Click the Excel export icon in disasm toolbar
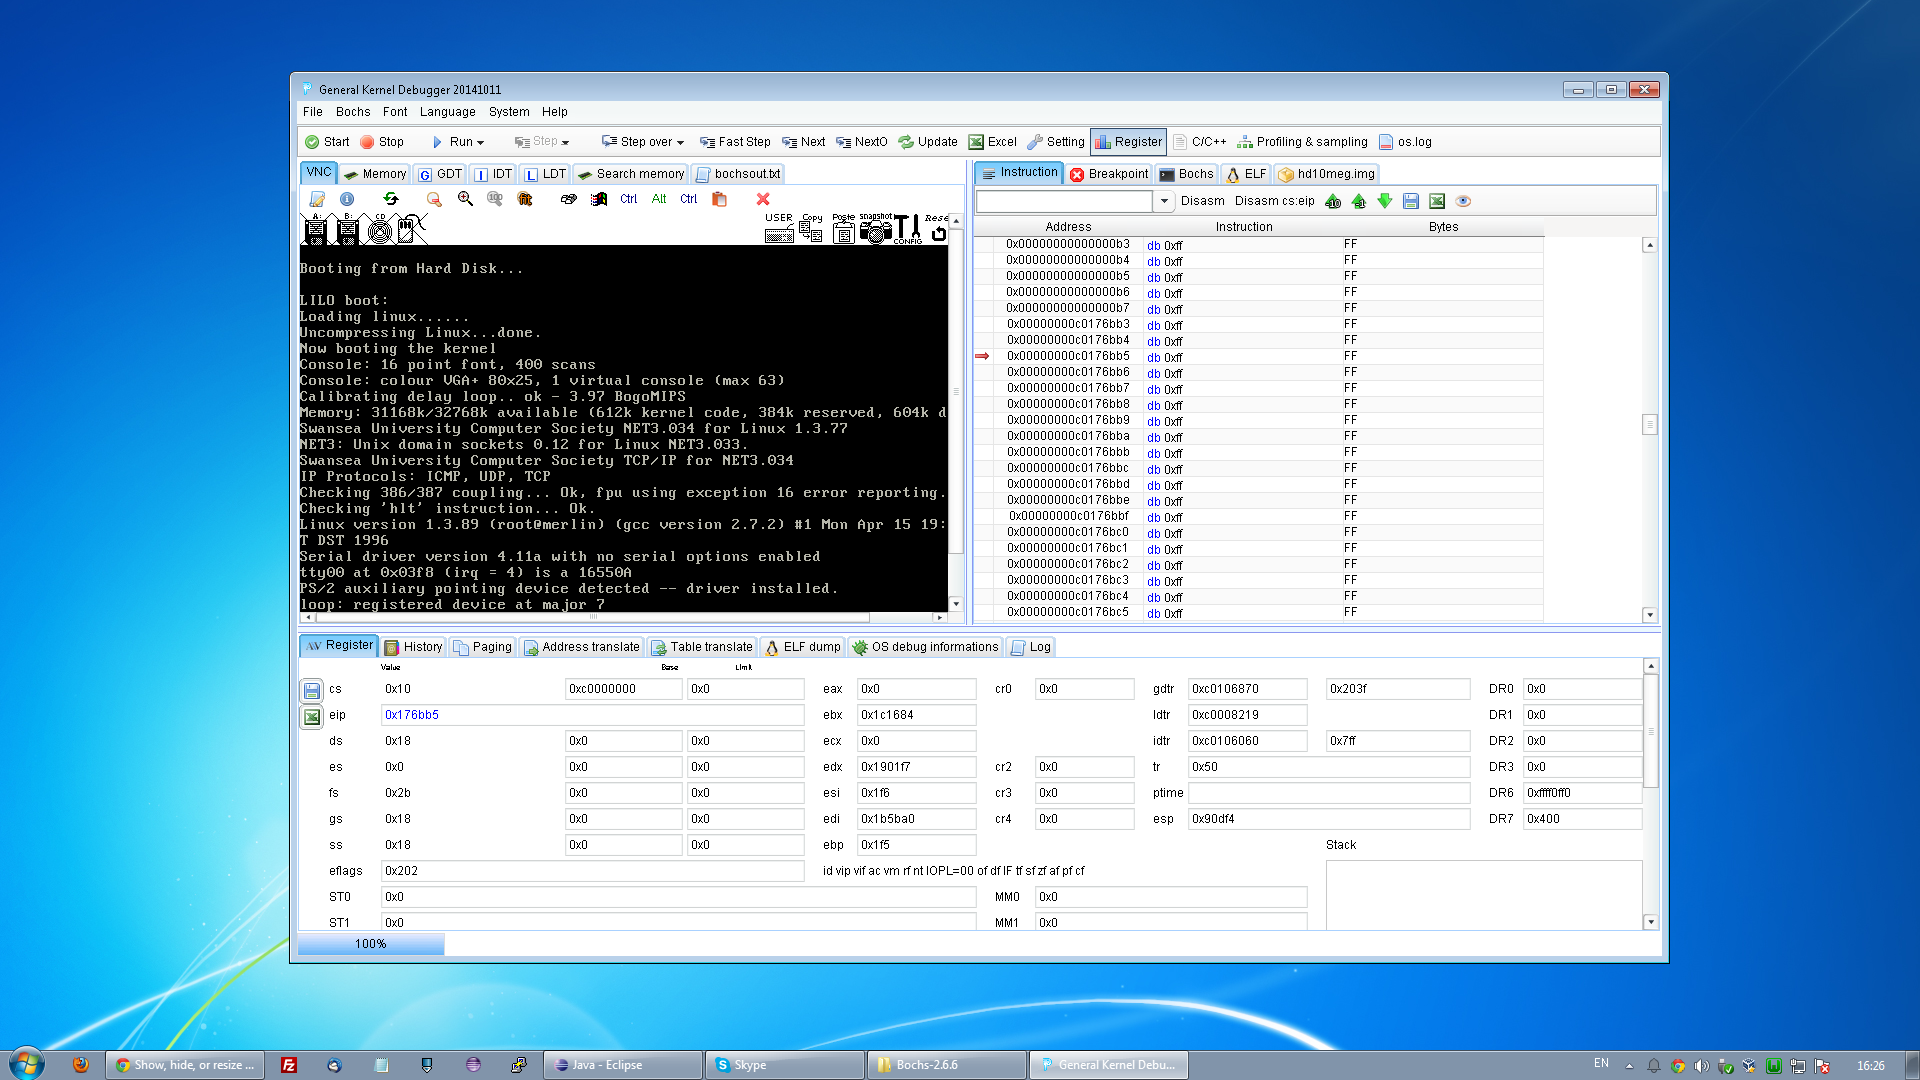Viewport: 1920px width, 1080px height. tap(1437, 201)
